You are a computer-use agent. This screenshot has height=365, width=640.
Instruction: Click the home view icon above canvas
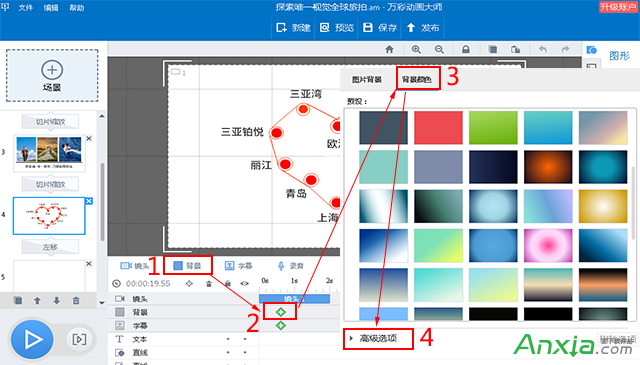pos(389,49)
